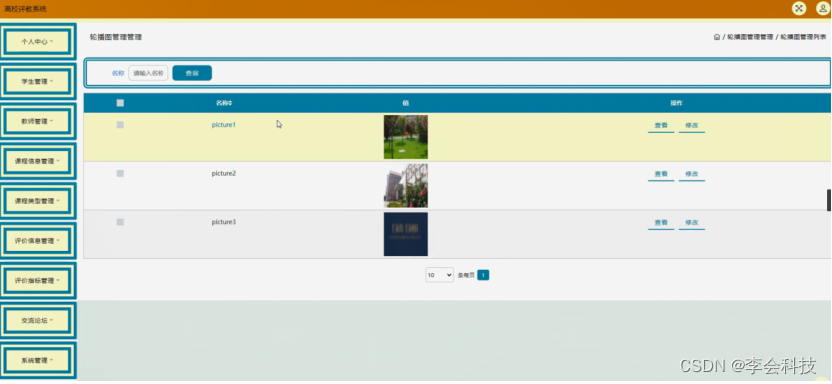Click the home icon in breadcrumb
Image resolution: width=832 pixels, height=384 pixels.
tap(717, 37)
